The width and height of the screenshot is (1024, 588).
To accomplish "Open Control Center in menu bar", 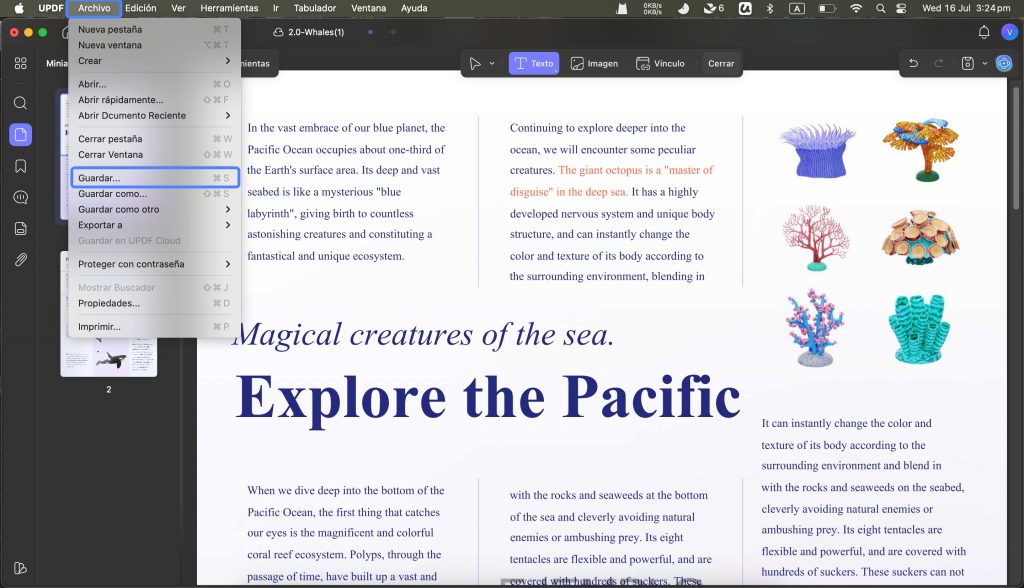I will (901, 8).
